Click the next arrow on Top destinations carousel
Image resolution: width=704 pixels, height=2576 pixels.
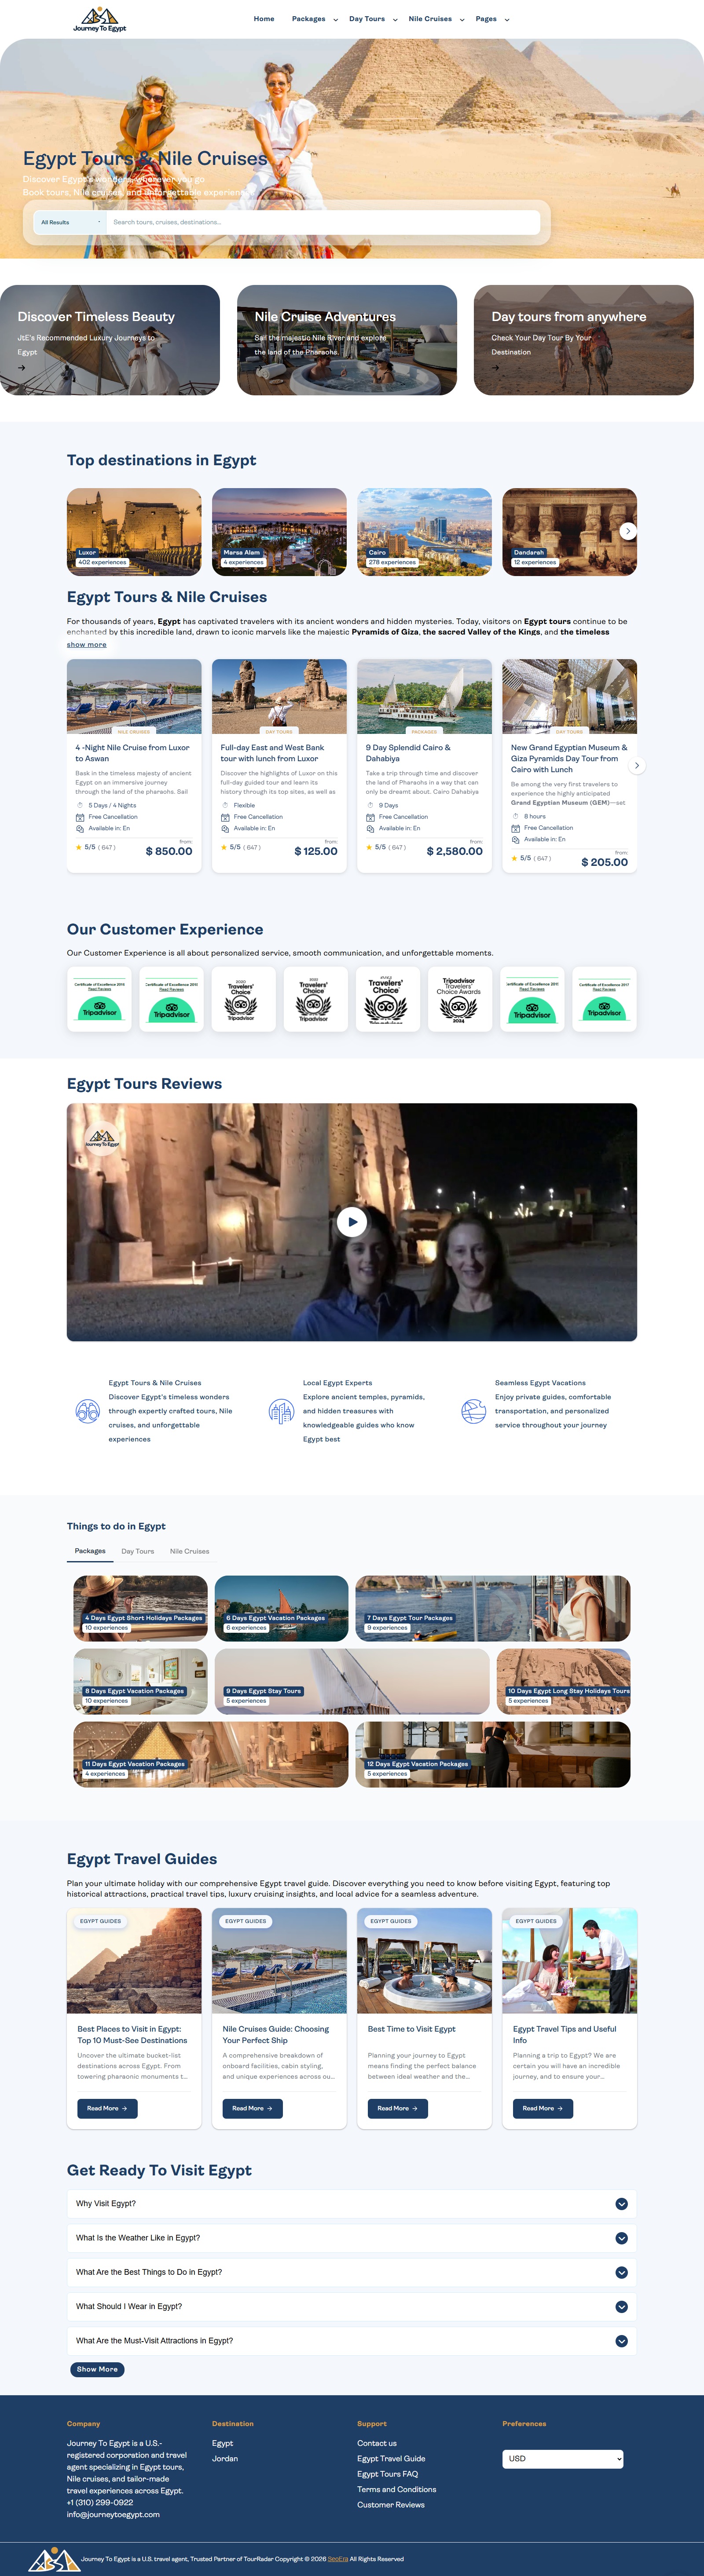(x=628, y=531)
